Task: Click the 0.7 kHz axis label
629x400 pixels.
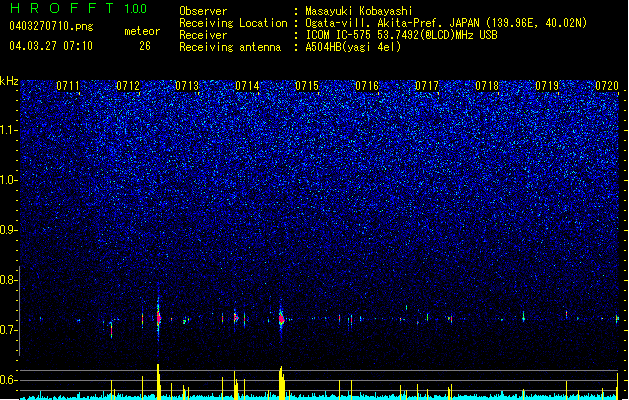Action: (x=9, y=330)
